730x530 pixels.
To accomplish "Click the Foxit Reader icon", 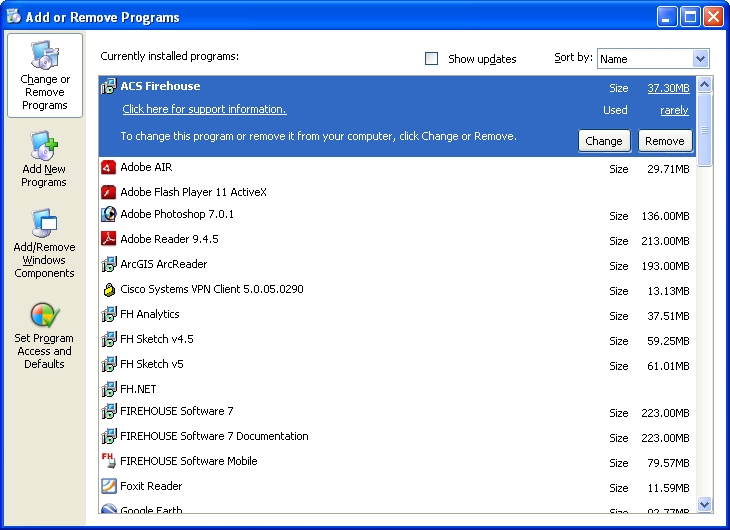I will tap(108, 486).
